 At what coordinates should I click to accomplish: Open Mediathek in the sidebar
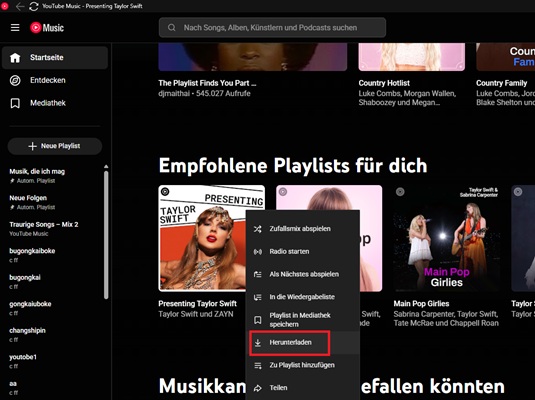55,103
